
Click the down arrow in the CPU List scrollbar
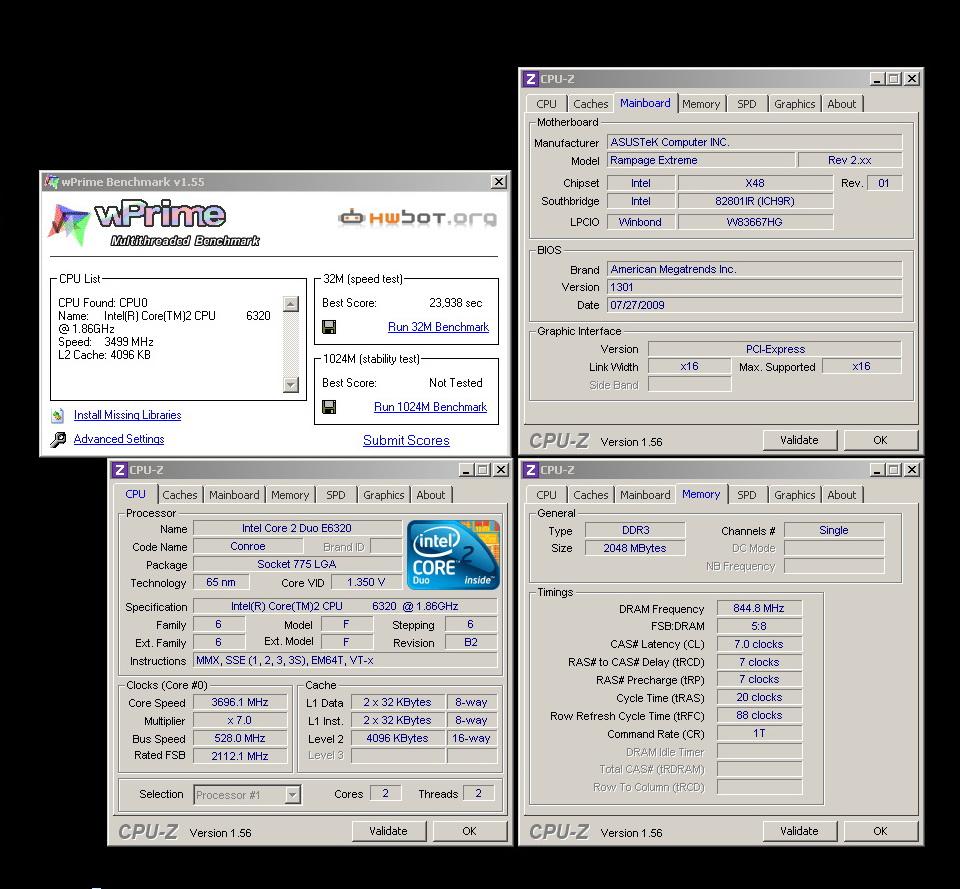[x=291, y=384]
